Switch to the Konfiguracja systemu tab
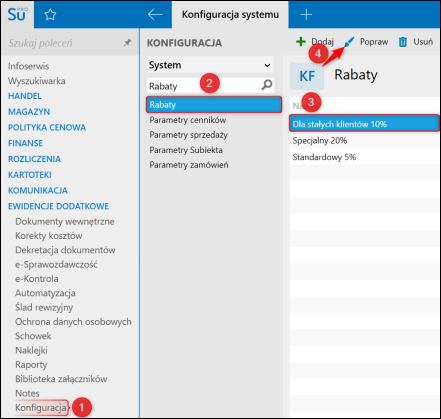441x419 pixels. 230,15
